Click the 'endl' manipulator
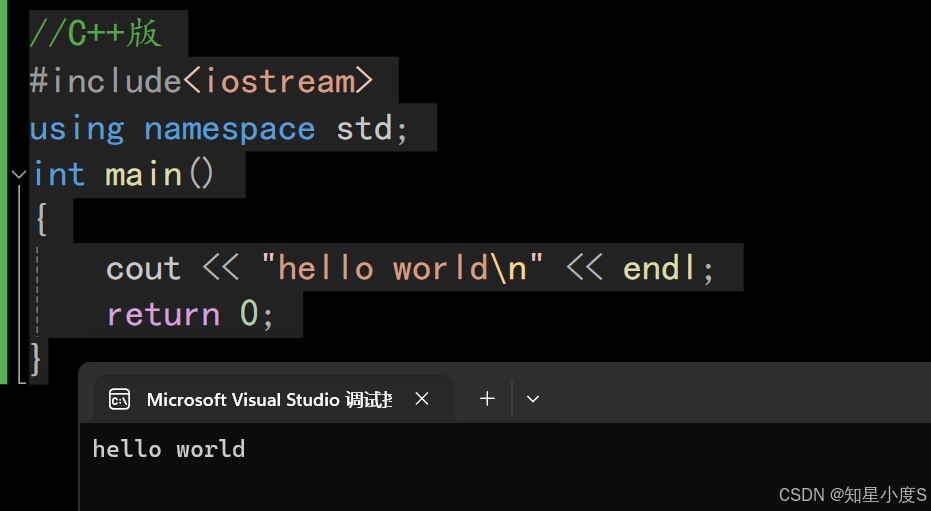 tap(659, 268)
